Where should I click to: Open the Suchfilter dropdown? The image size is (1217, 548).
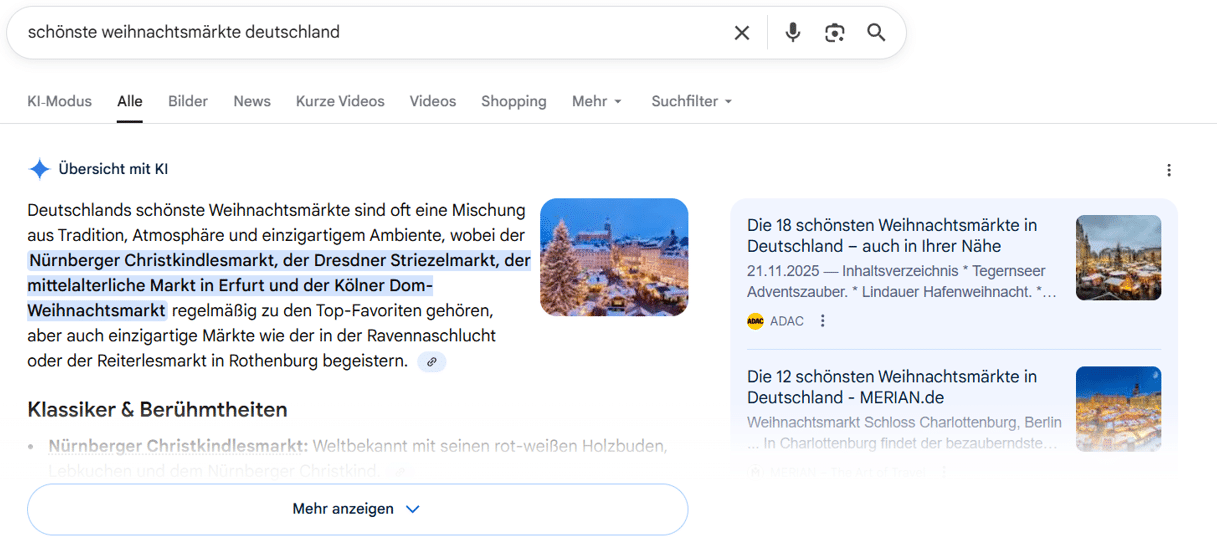coord(692,101)
